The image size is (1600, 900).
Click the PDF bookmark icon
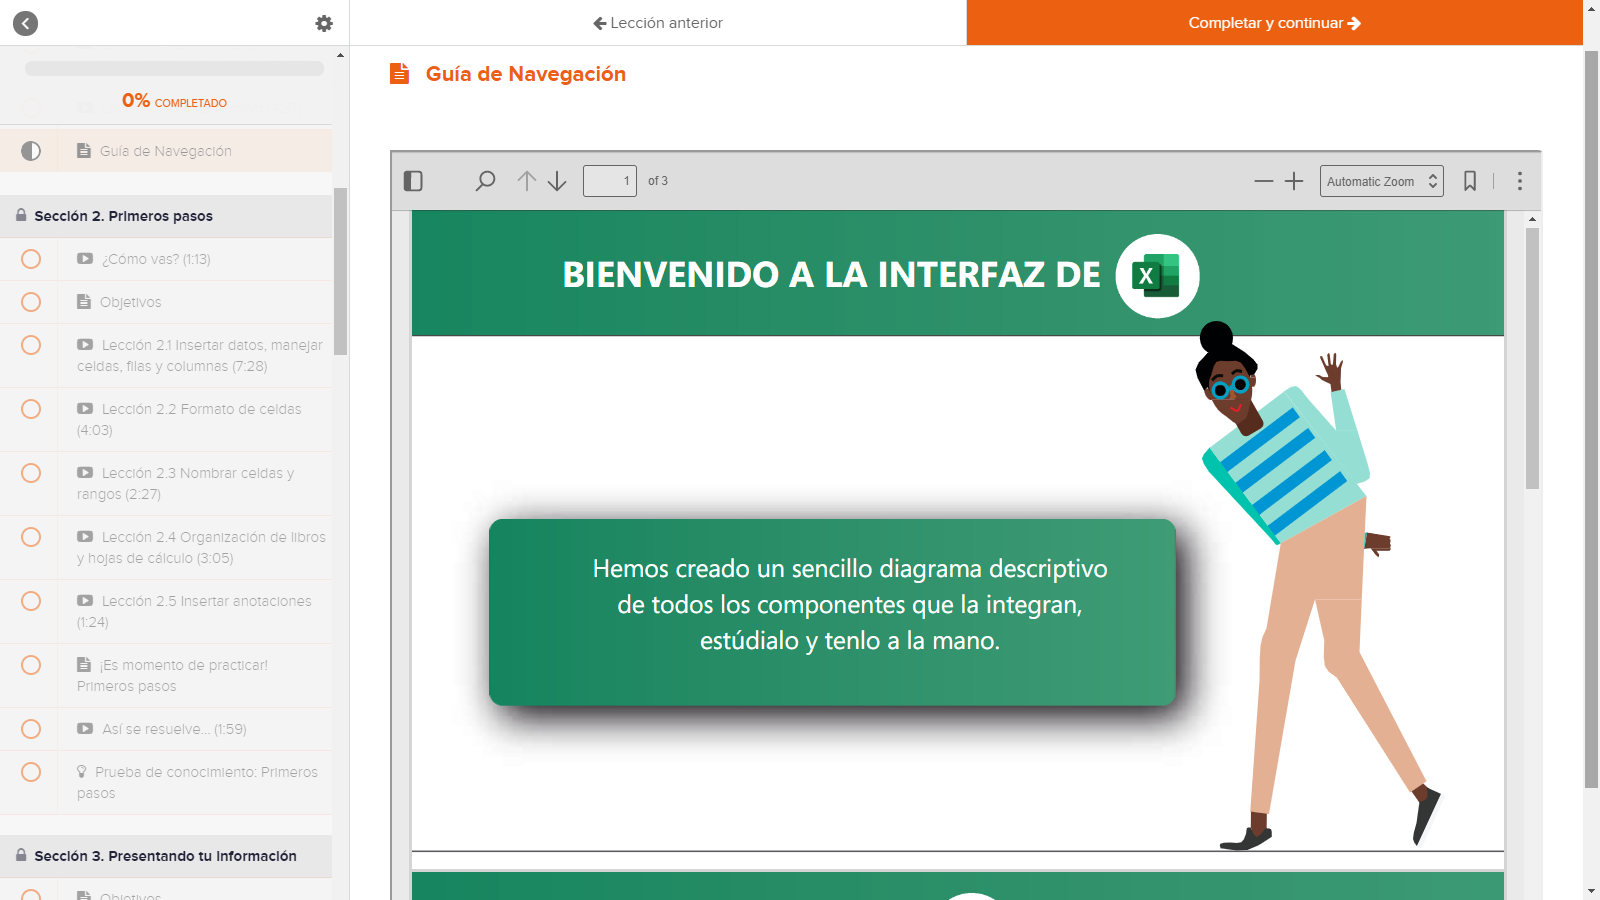(1470, 181)
